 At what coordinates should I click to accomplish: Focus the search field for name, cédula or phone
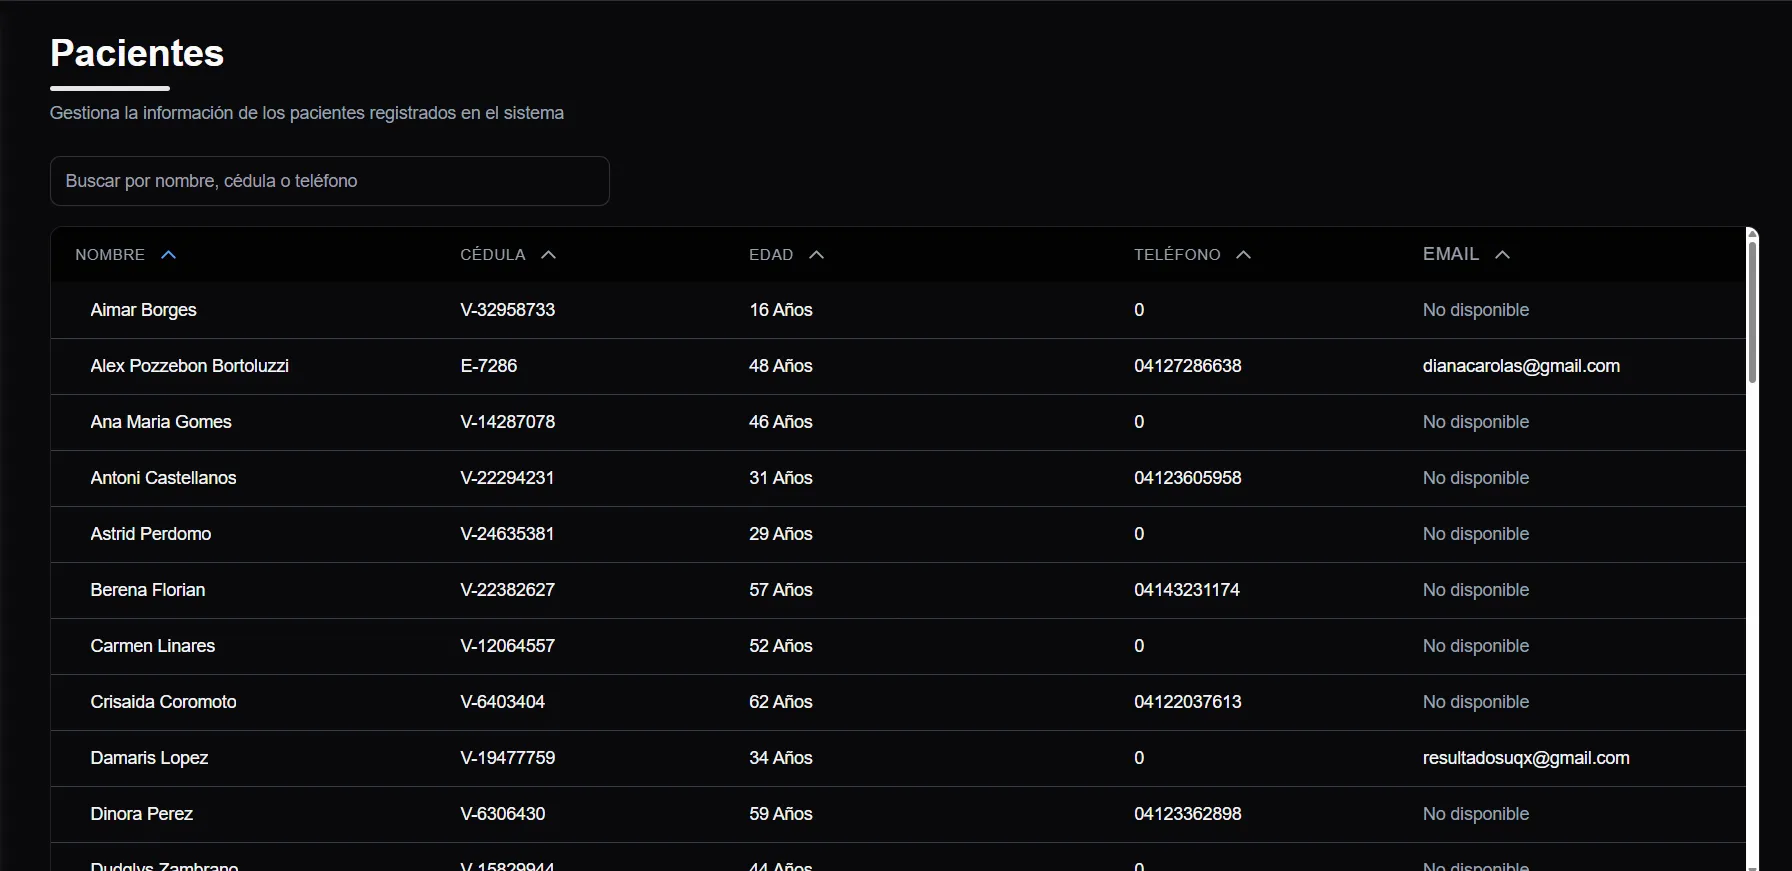[330, 181]
